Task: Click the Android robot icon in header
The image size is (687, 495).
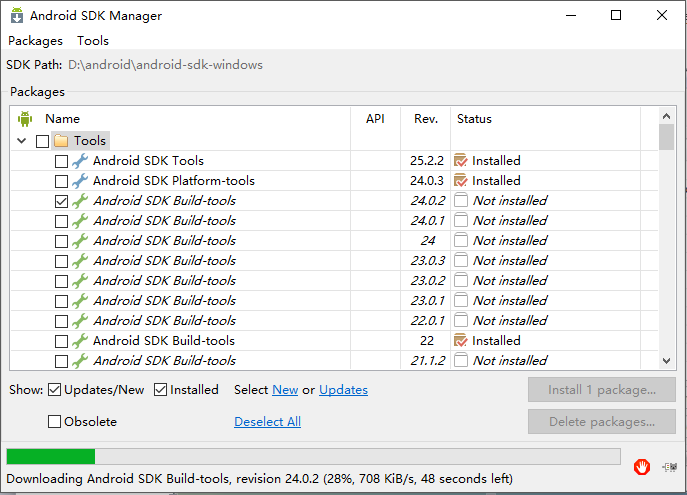Action: [x=25, y=119]
